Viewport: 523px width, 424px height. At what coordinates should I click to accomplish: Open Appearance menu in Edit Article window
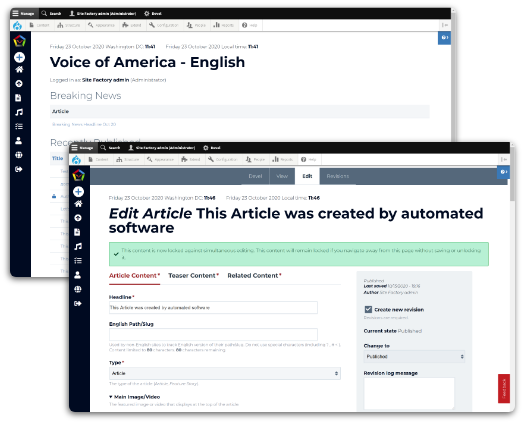[160, 159]
